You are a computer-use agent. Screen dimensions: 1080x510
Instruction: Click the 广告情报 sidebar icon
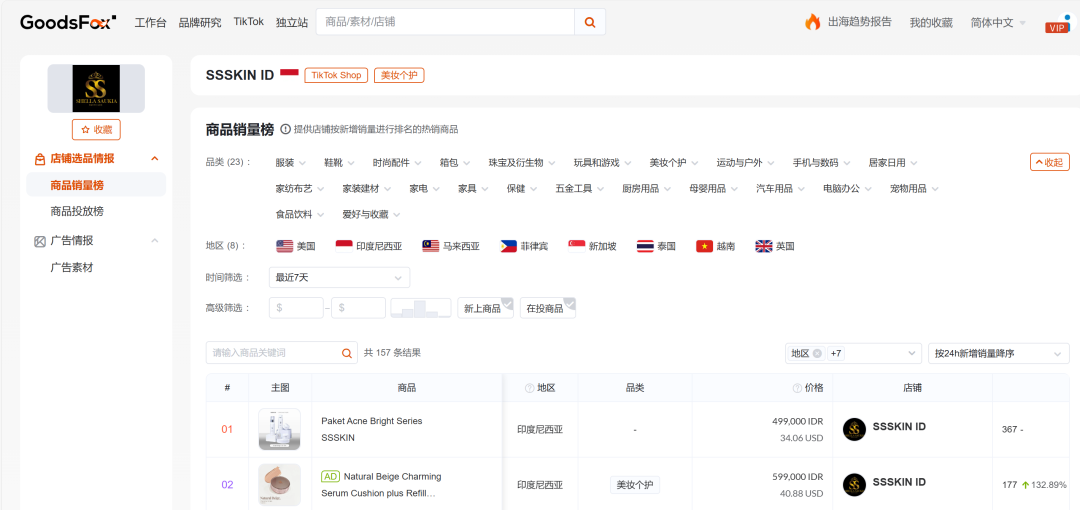point(40,241)
